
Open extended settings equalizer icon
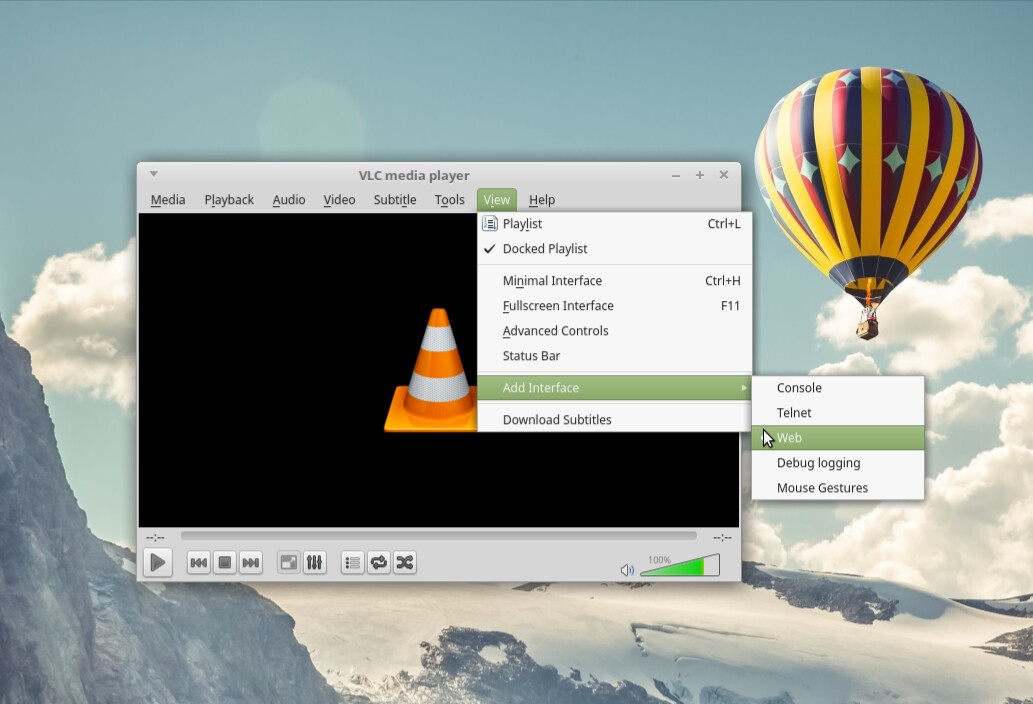click(314, 562)
